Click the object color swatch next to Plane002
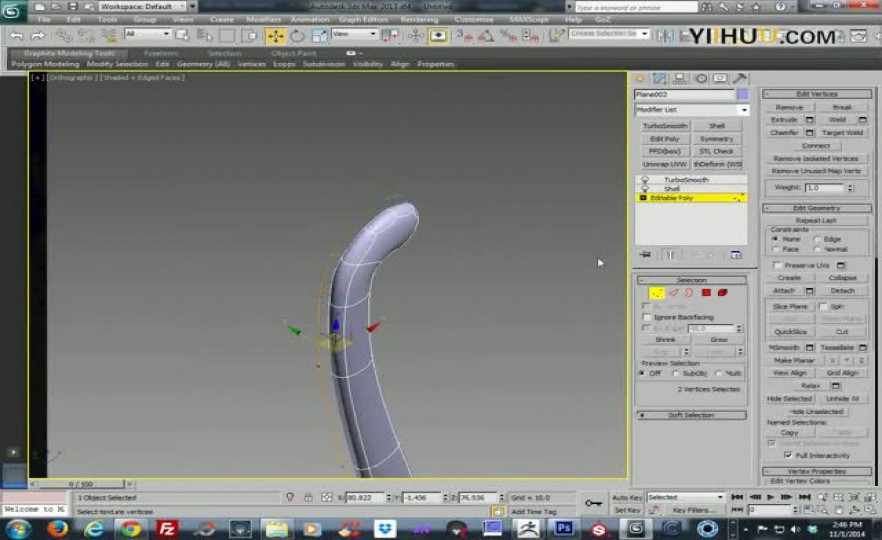Screen dimensions: 882x540 [742, 94]
